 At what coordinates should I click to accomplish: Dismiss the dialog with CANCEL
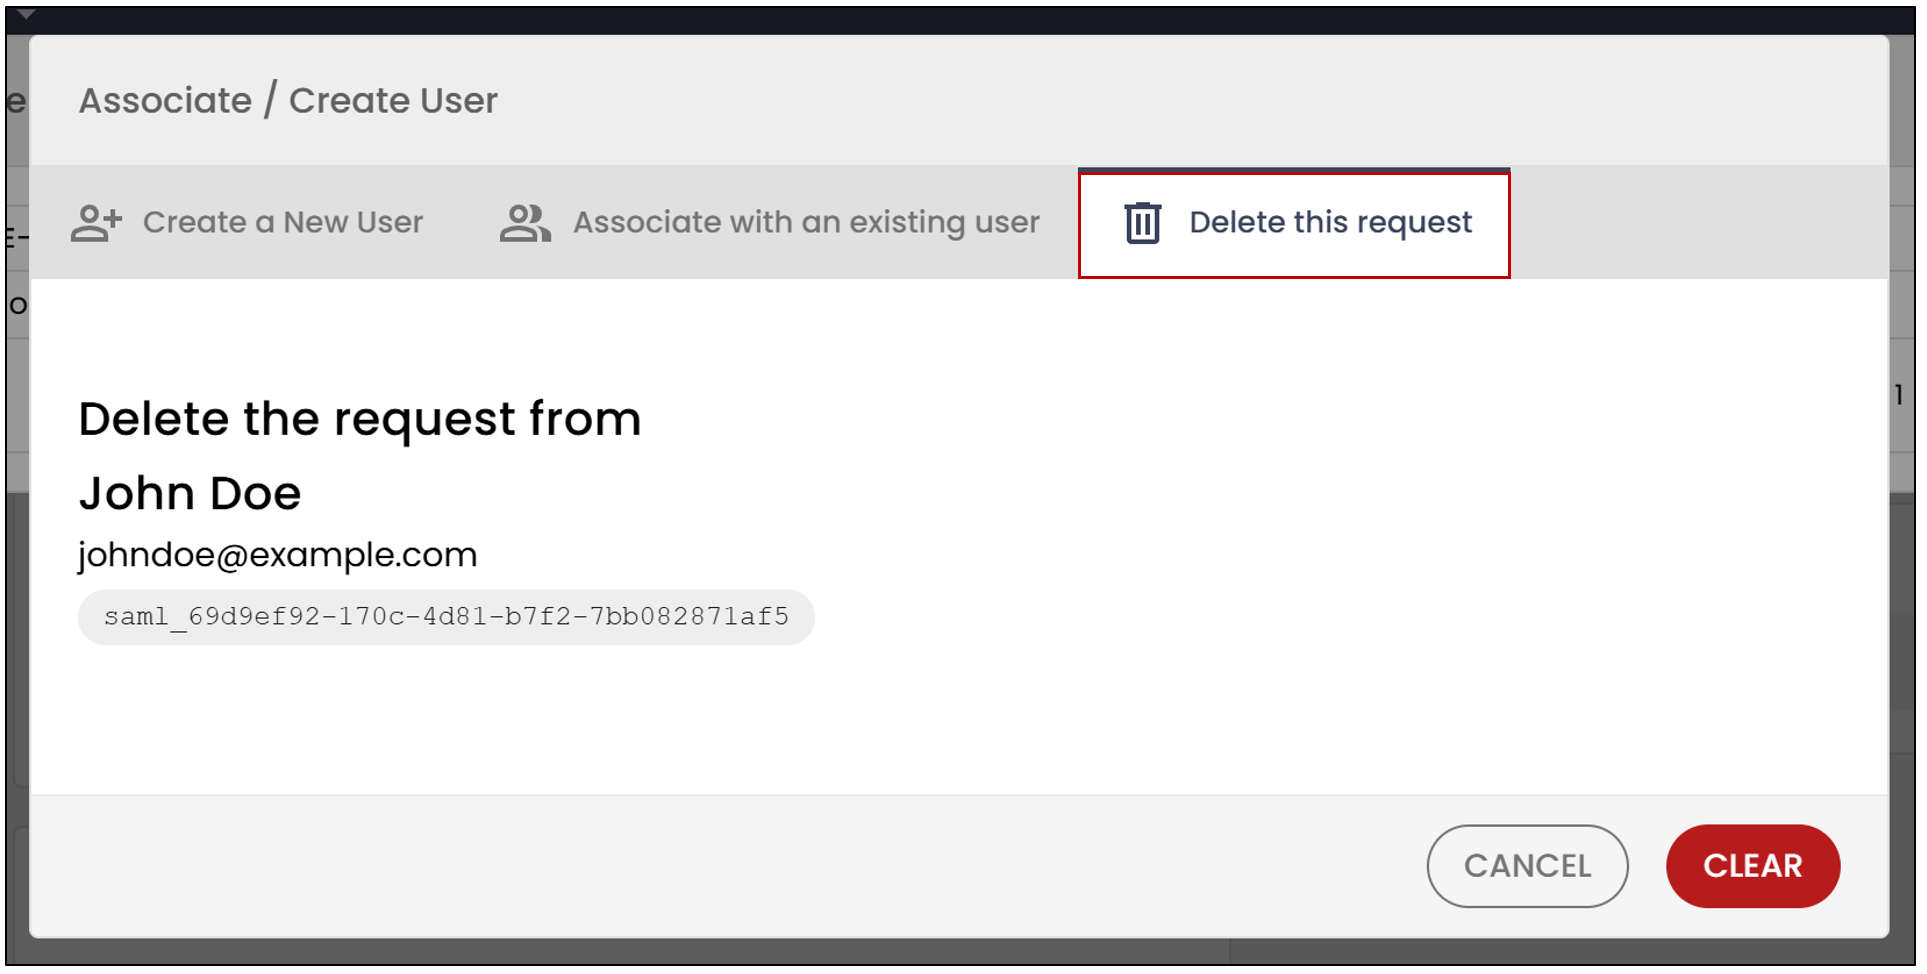tap(1527, 866)
